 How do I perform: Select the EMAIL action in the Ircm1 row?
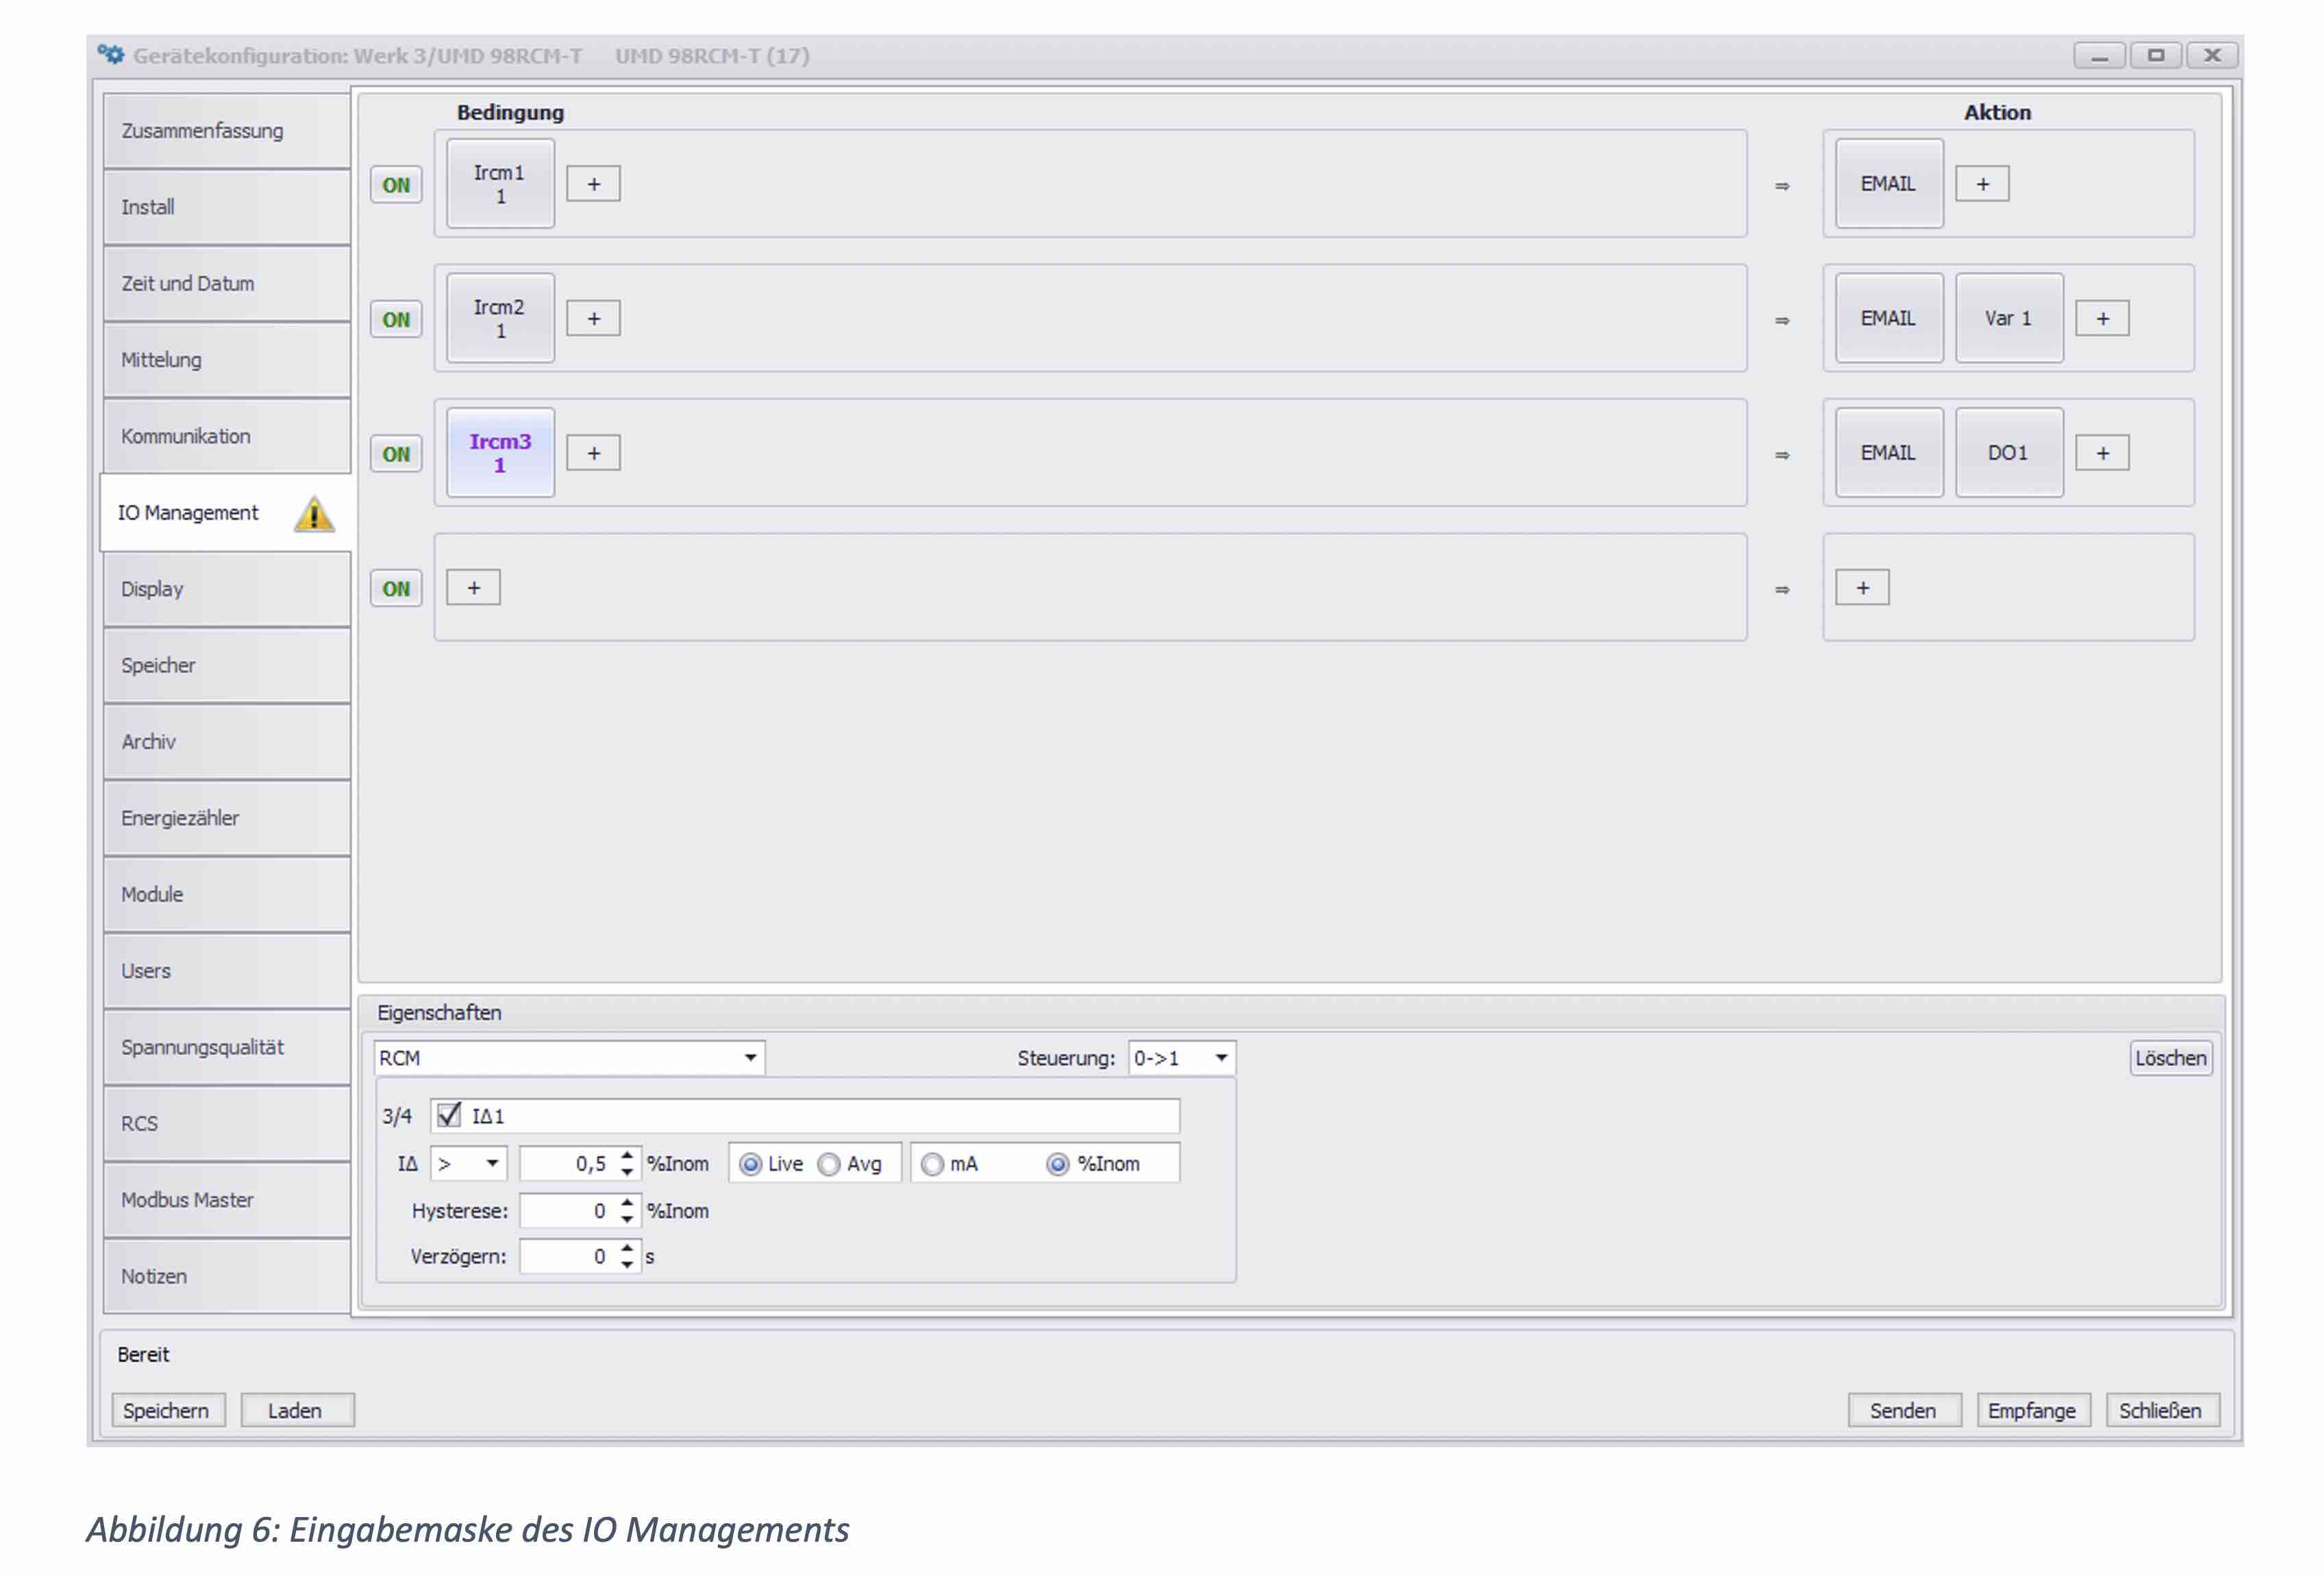coord(1889,184)
